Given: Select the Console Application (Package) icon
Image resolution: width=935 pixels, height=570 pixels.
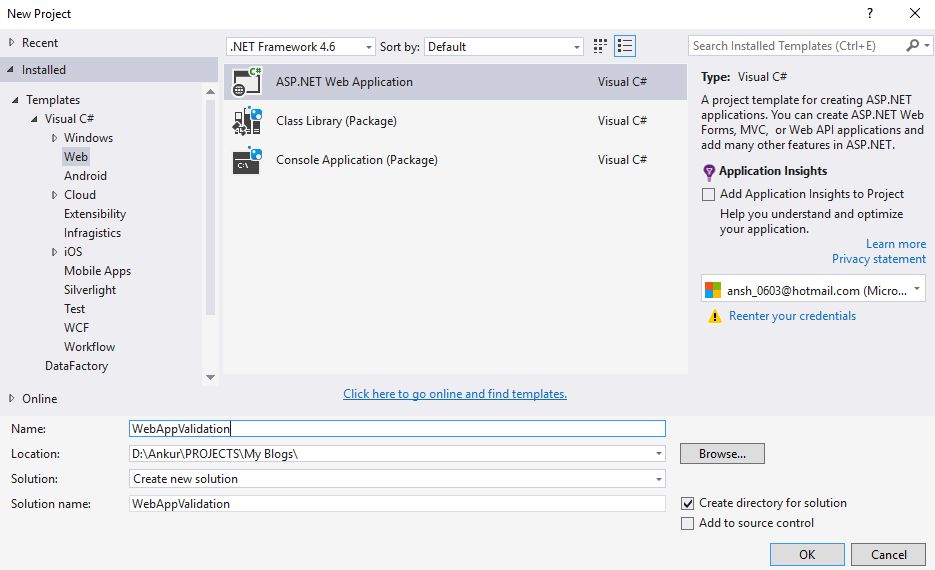Looking at the screenshot, I should click(x=247, y=160).
